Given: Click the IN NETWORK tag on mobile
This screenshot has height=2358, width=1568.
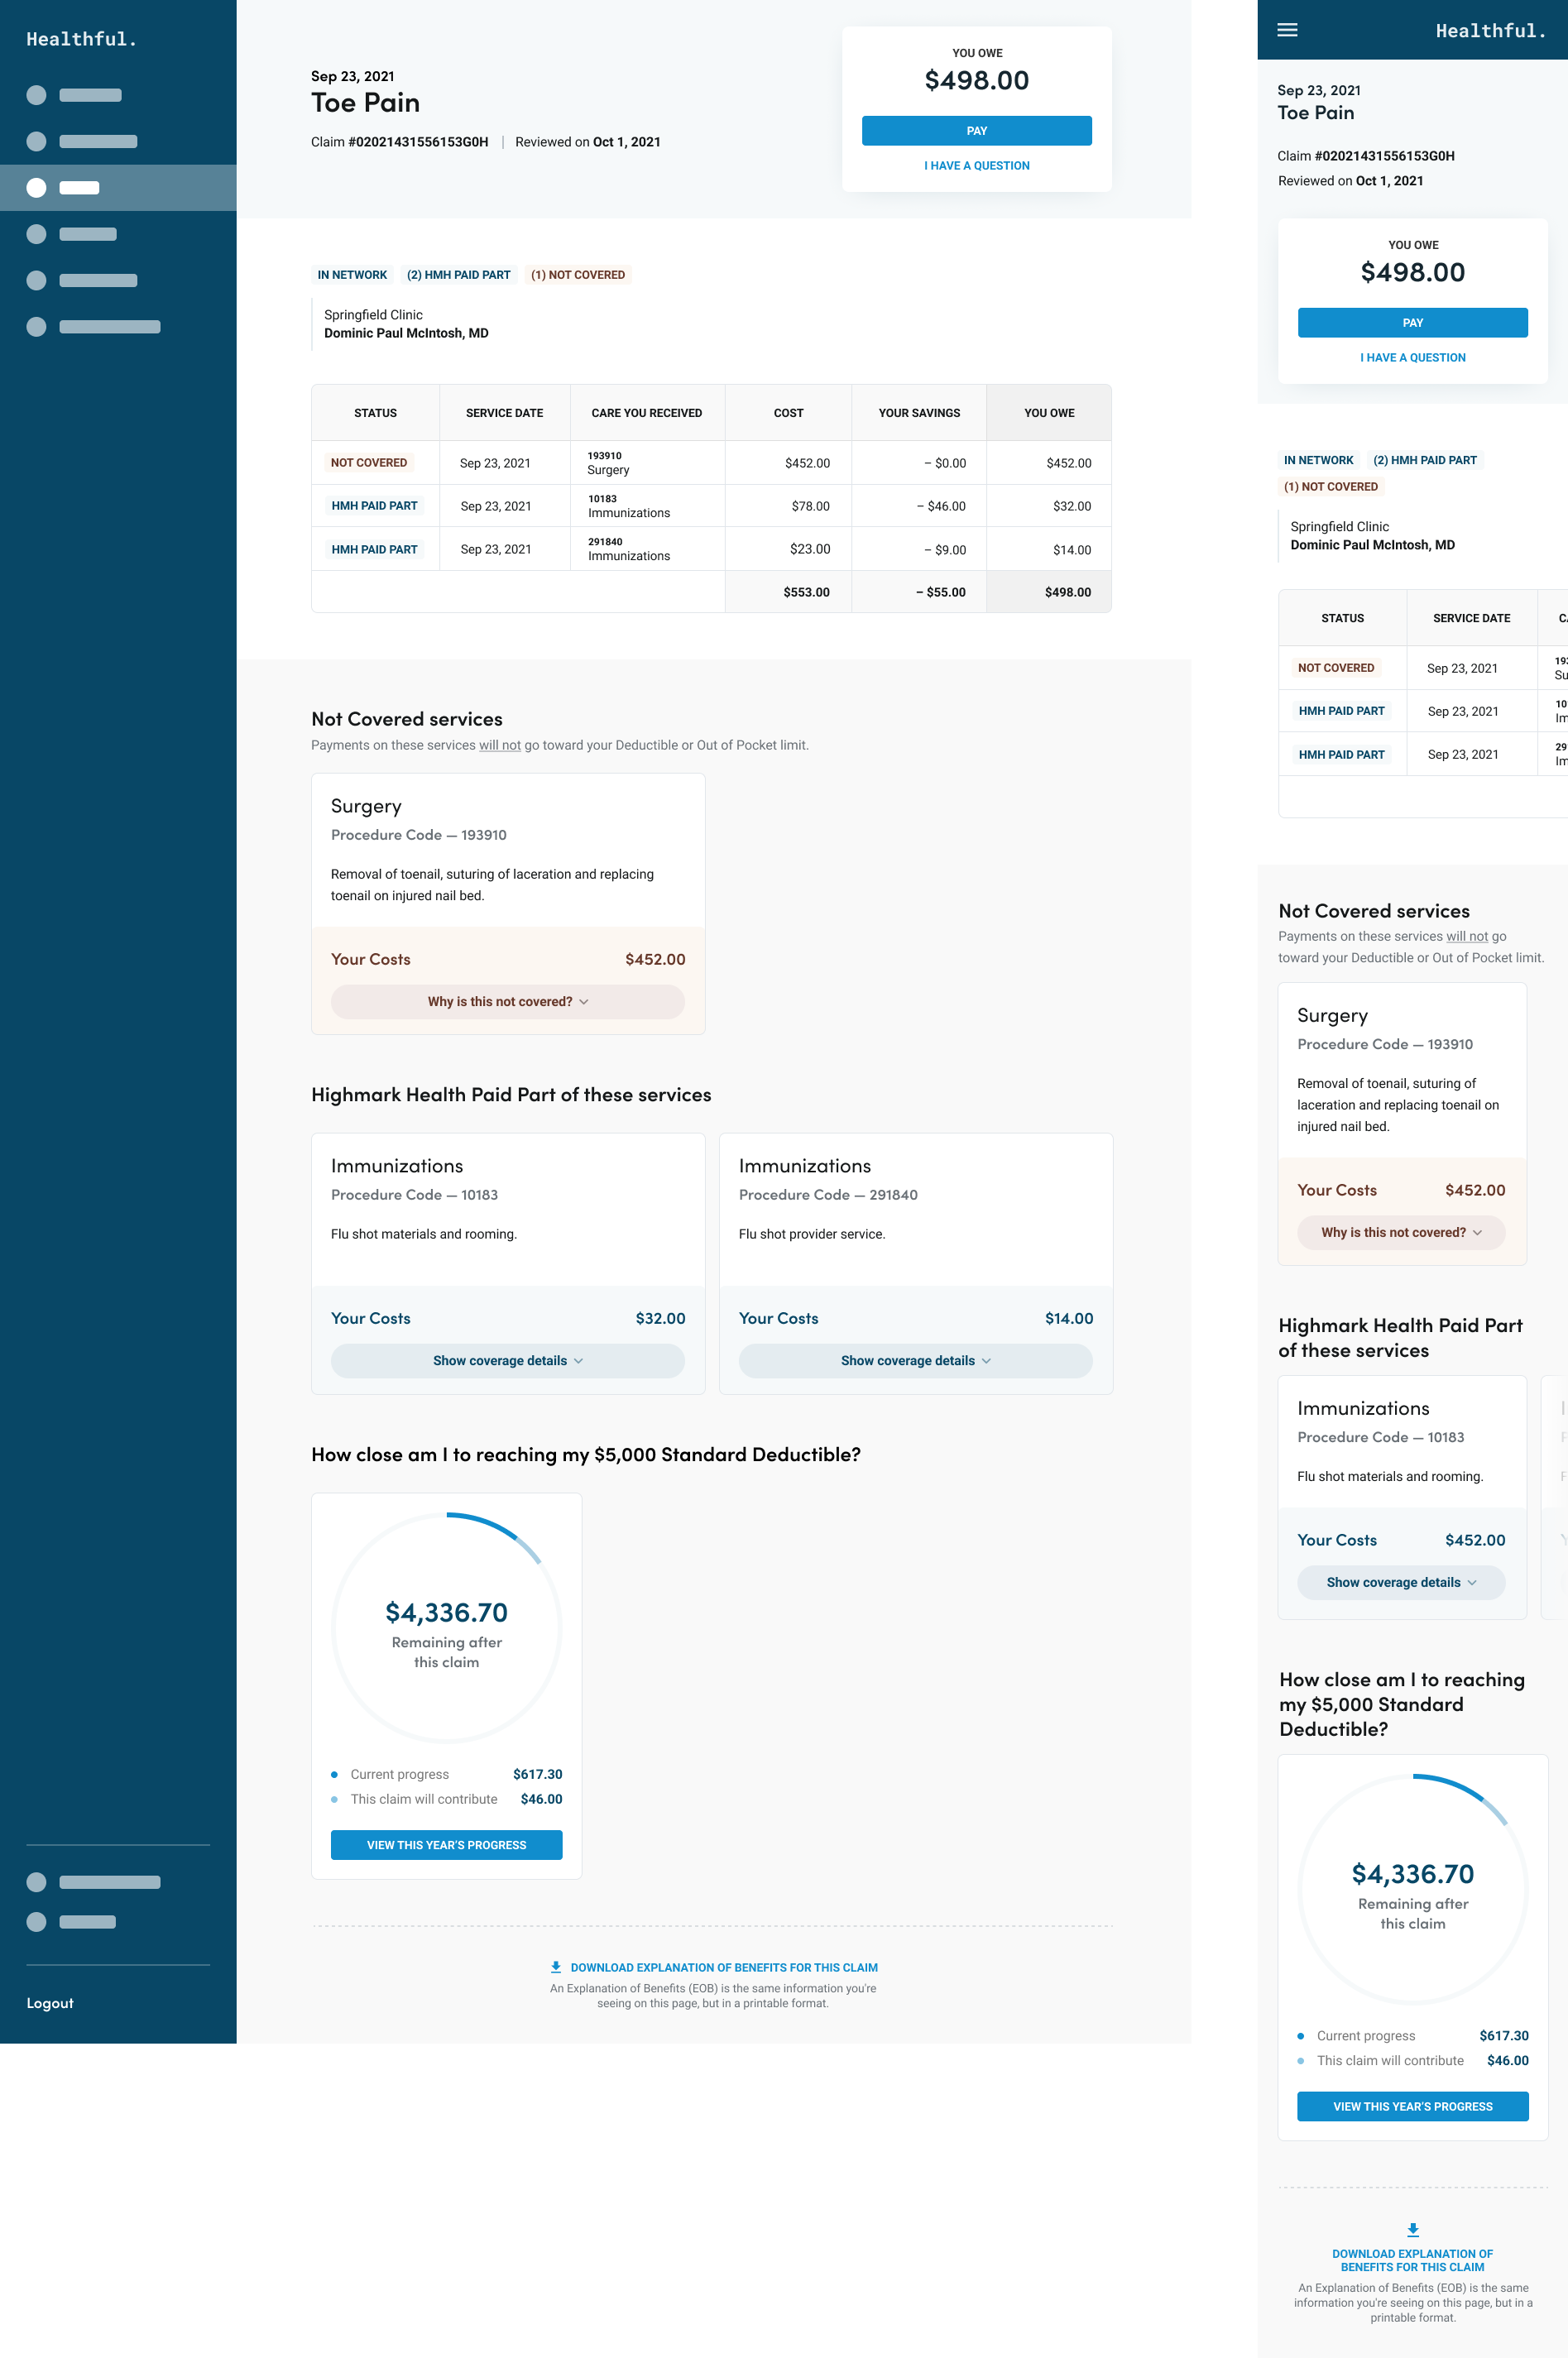Looking at the screenshot, I should pyautogui.click(x=1318, y=460).
